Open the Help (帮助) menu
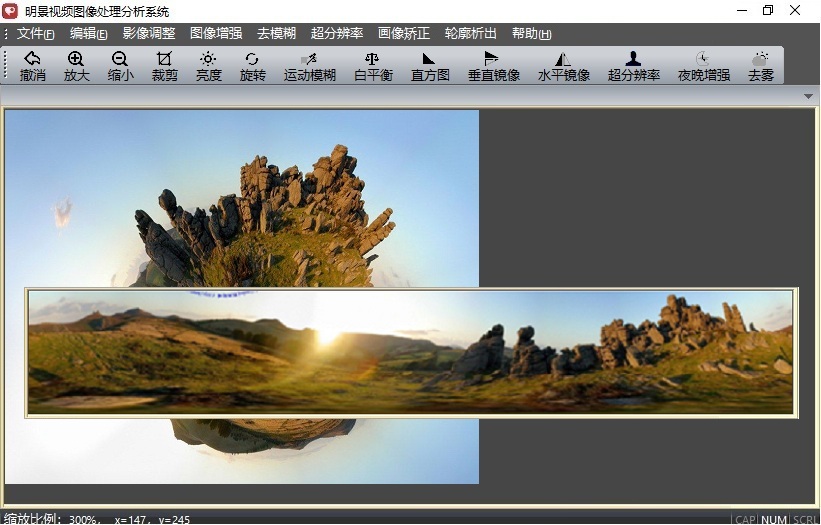This screenshot has width=821, height=525. click(531, 33)
